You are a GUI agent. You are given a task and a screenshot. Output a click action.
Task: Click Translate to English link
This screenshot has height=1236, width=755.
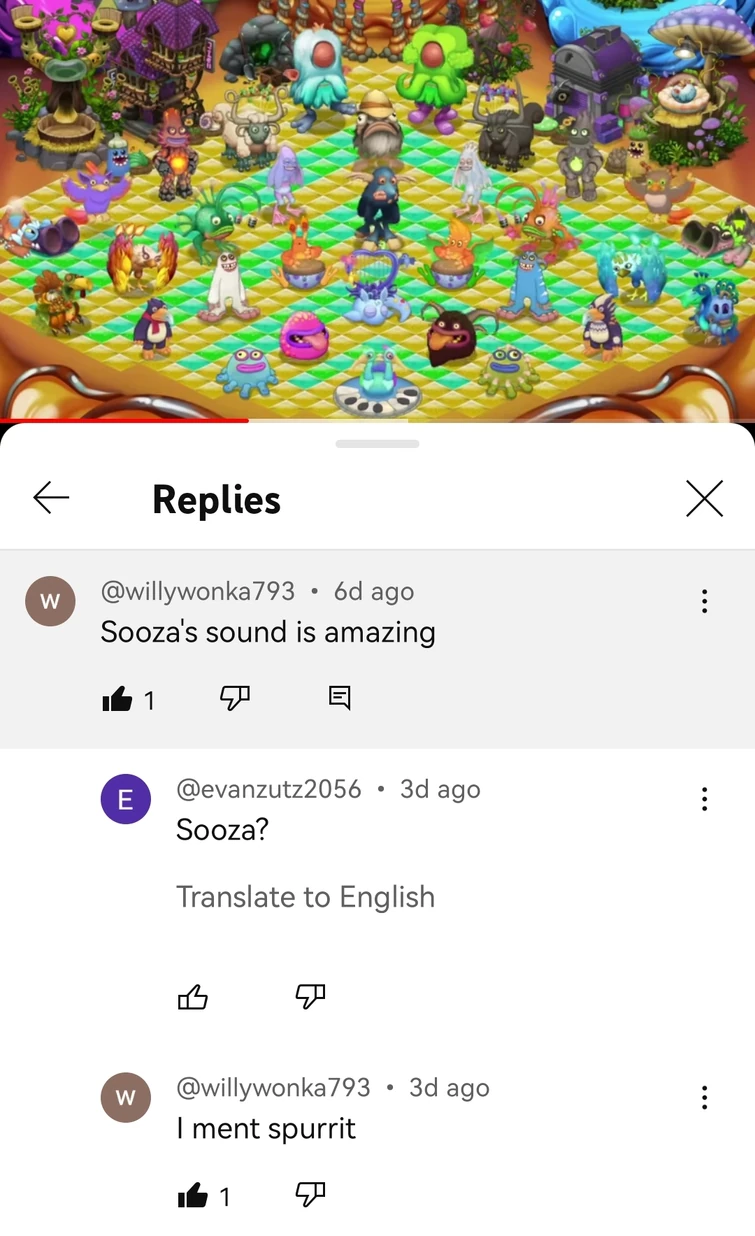tap(305, 897)
